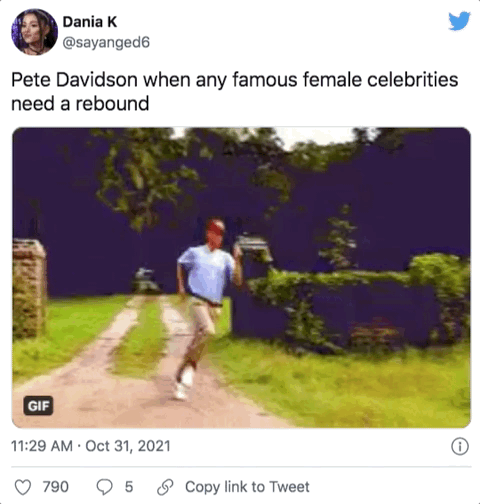Screen dimensions: 480x504
Task: Click the tweet text about Pete Davidson
Action: 235,91
